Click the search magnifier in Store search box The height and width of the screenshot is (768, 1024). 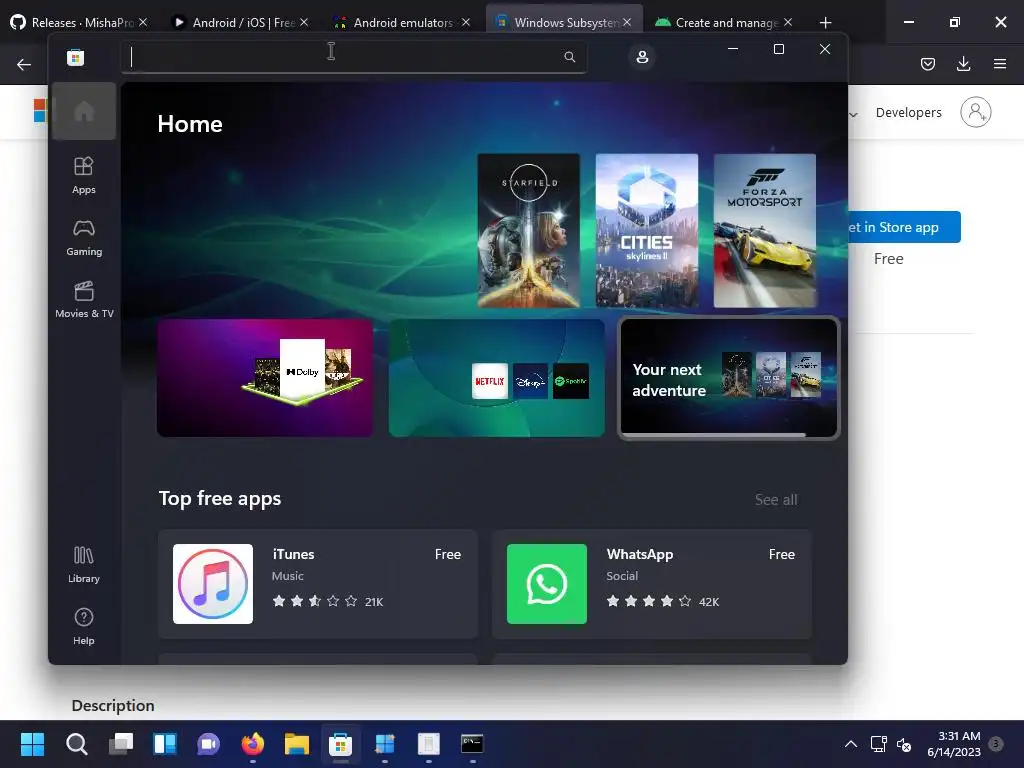(x=569, y=57)
